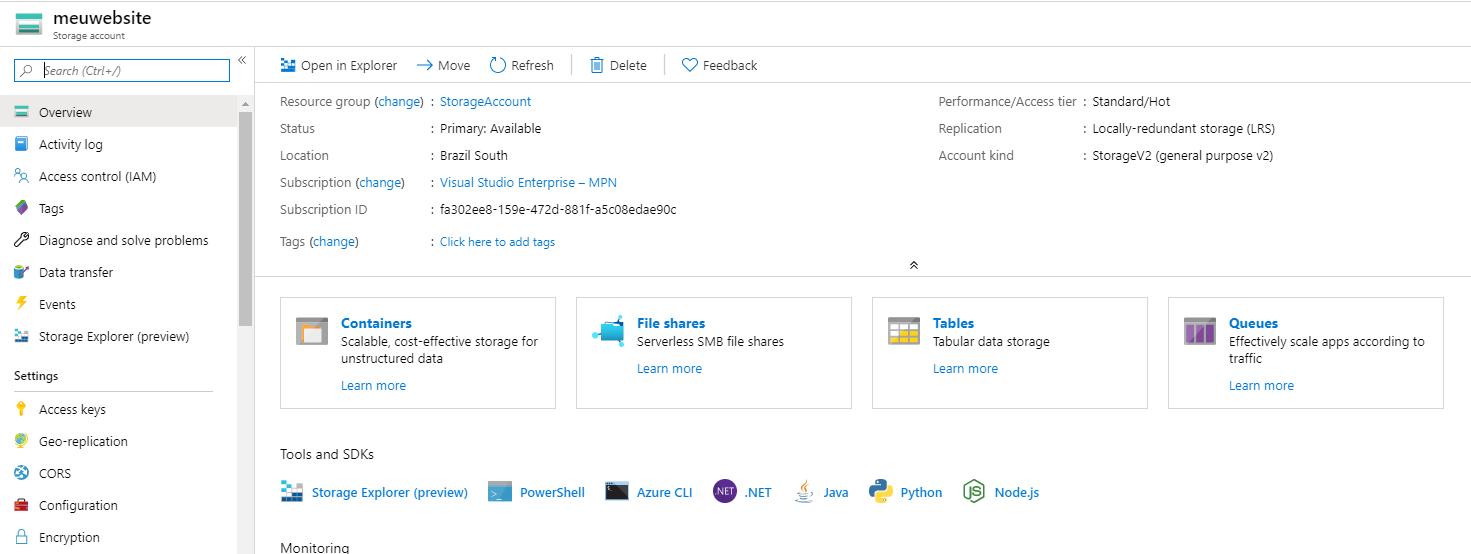Image resolution: width=1471 pixels, height=554 pixels.
Task: Click the .NET SDK icon
Action: coord(725,492)
